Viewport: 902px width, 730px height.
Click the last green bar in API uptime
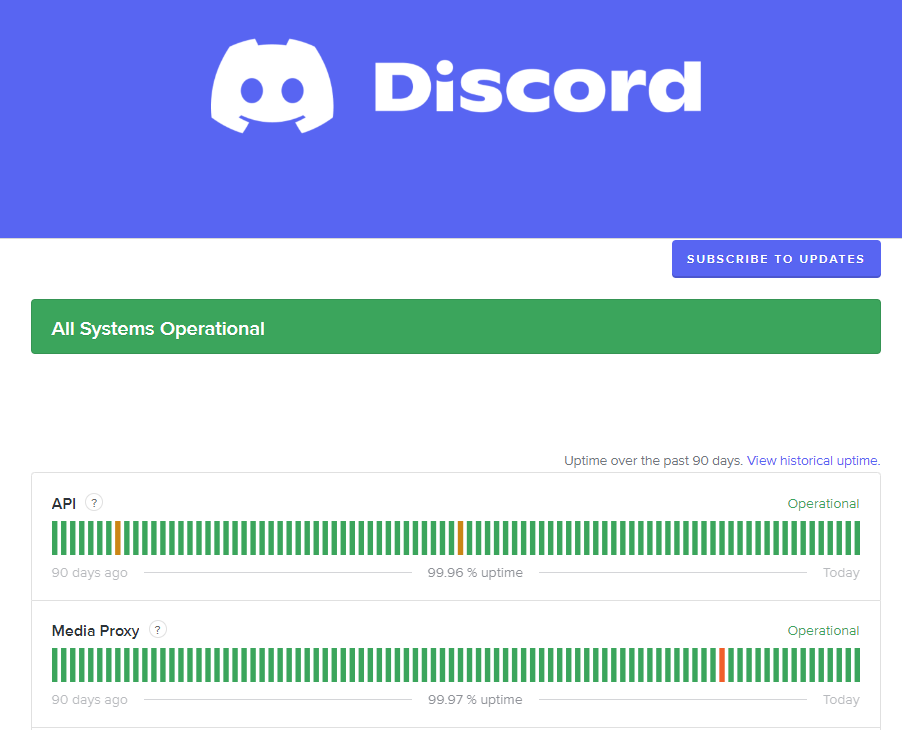coord(857,538)
